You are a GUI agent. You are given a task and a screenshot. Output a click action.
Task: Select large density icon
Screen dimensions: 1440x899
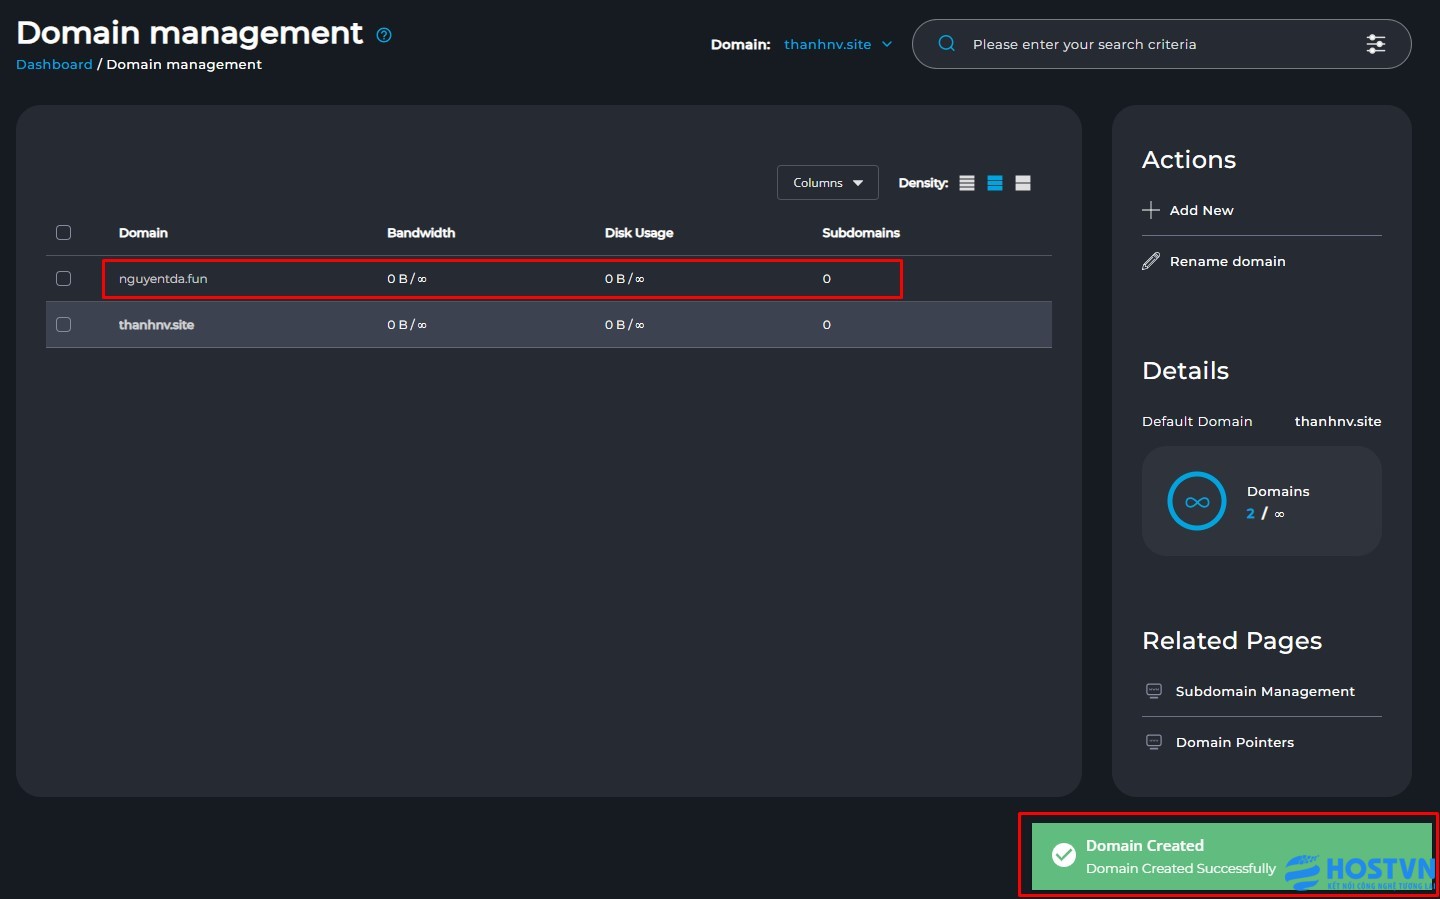(1023, 183)
